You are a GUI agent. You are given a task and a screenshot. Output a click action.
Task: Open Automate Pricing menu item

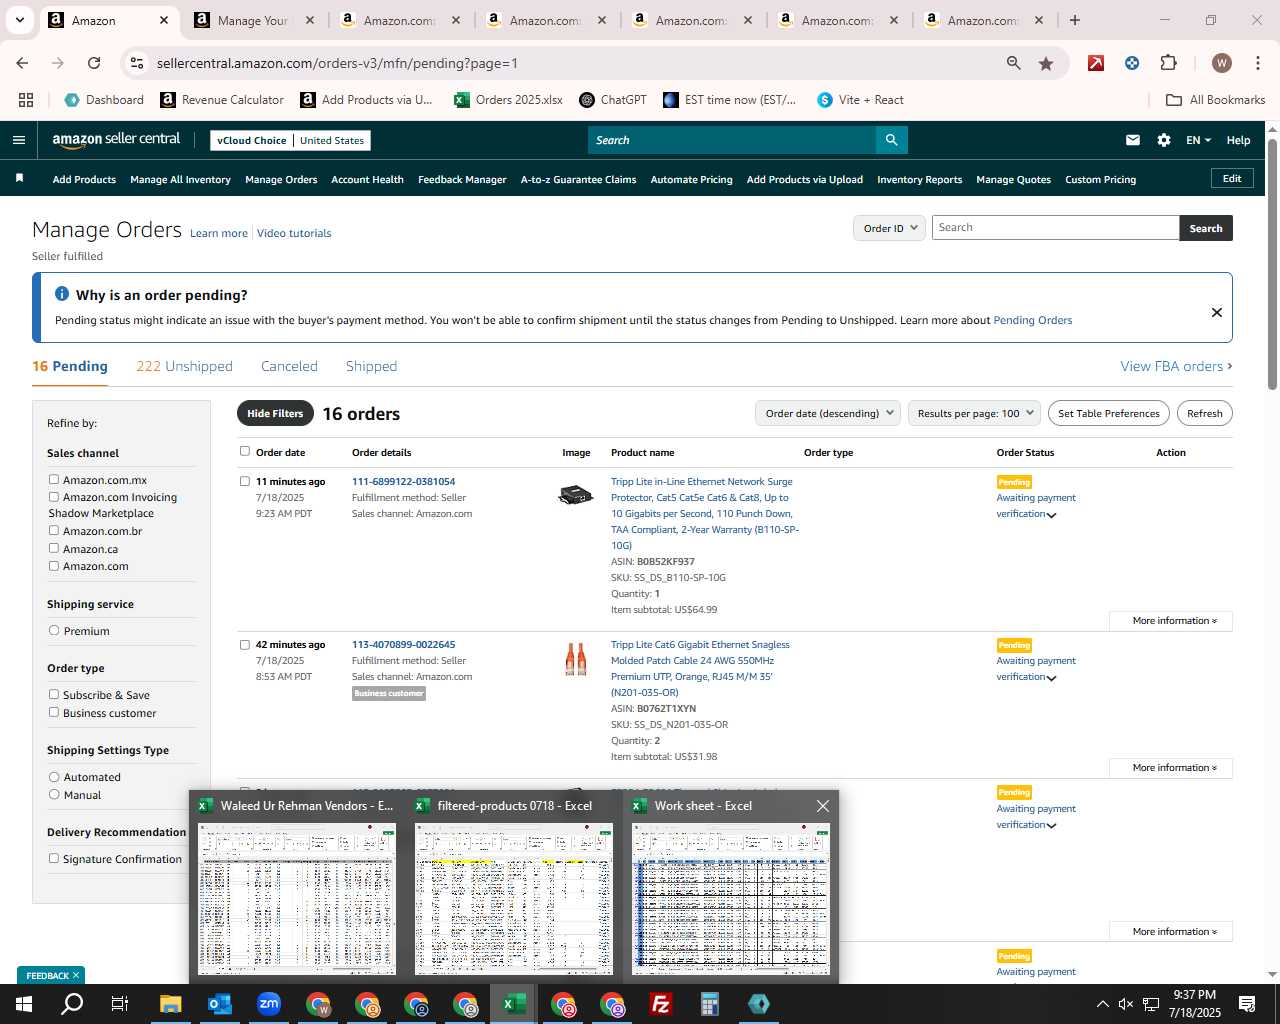click(691, 179)
